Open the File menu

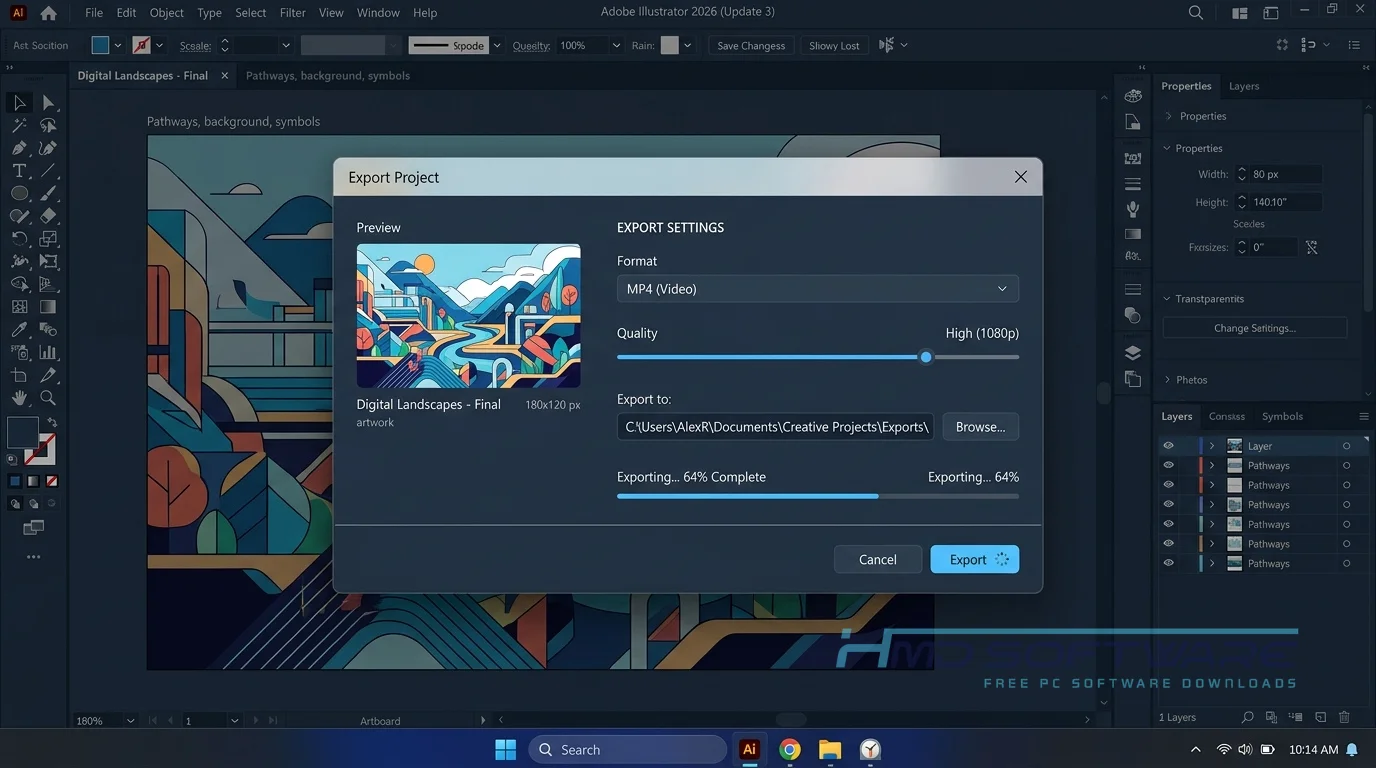(94, 13)
